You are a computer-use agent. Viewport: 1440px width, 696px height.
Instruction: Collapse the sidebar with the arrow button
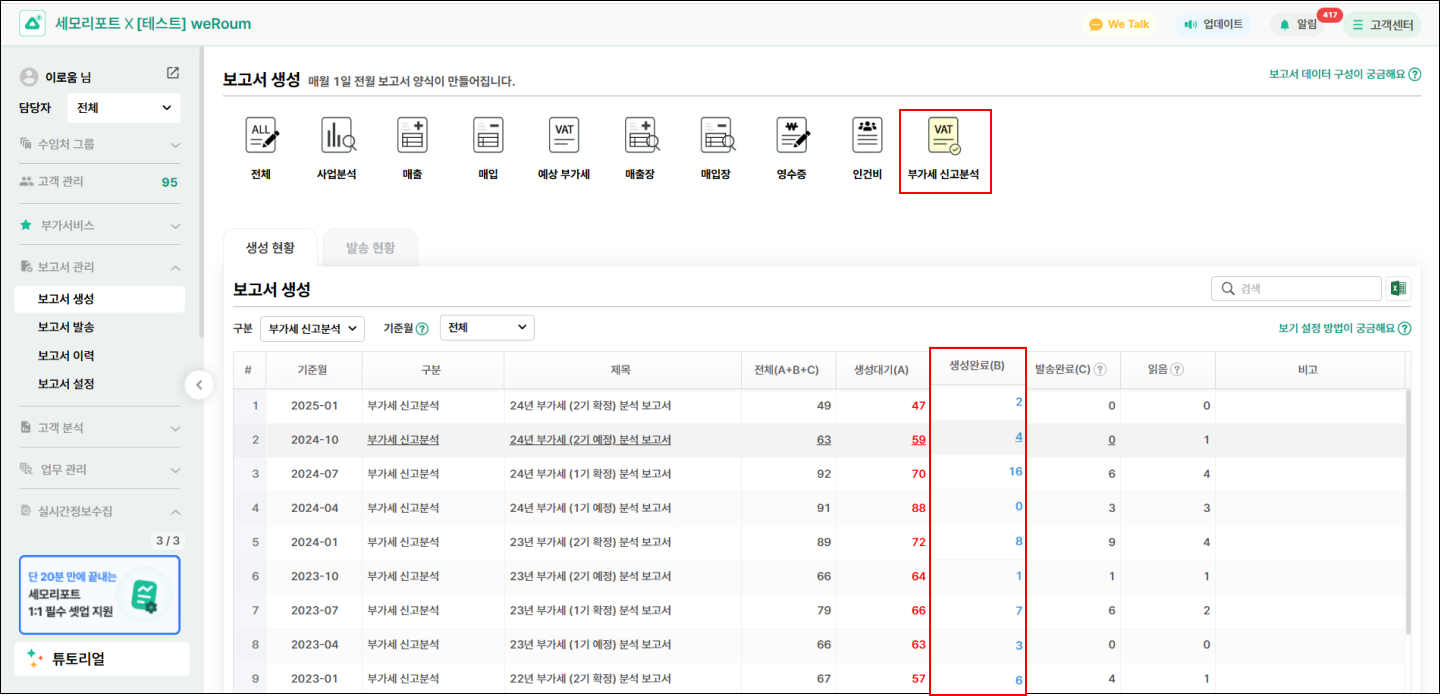click(x=199, y=385)
